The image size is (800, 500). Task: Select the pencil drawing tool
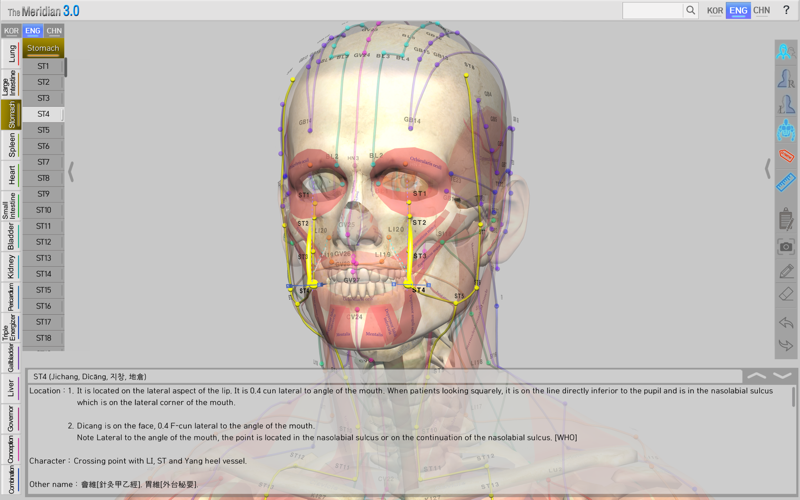[x=786, y=271]
